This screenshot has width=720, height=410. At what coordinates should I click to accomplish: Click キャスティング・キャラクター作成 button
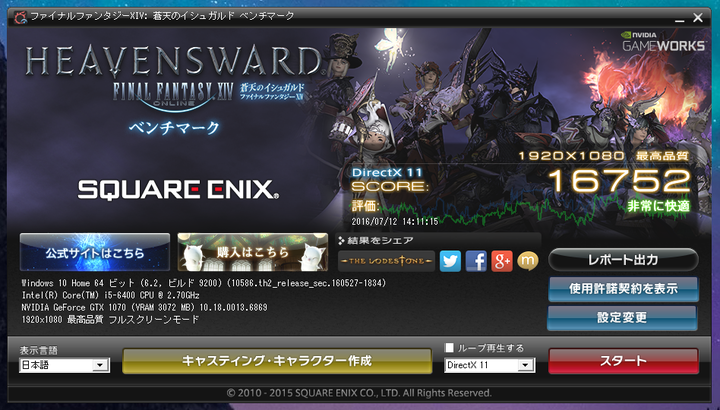(x=277, y=361)
